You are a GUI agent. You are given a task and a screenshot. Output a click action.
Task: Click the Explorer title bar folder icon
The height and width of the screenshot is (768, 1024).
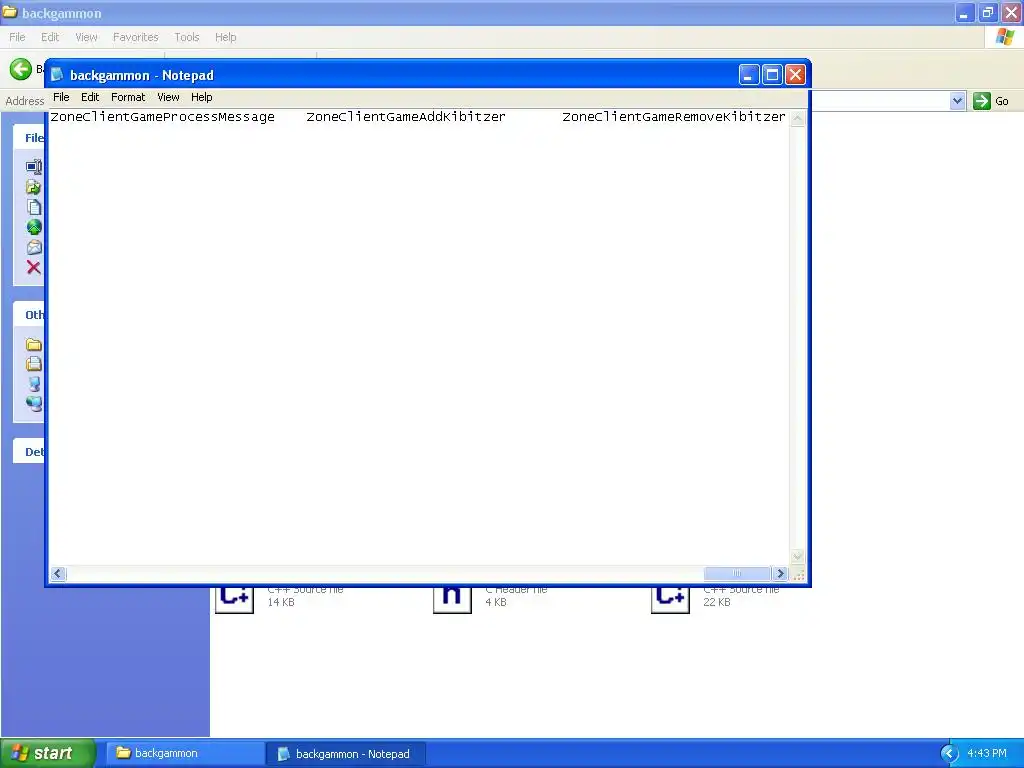click(x=10, y=12)
